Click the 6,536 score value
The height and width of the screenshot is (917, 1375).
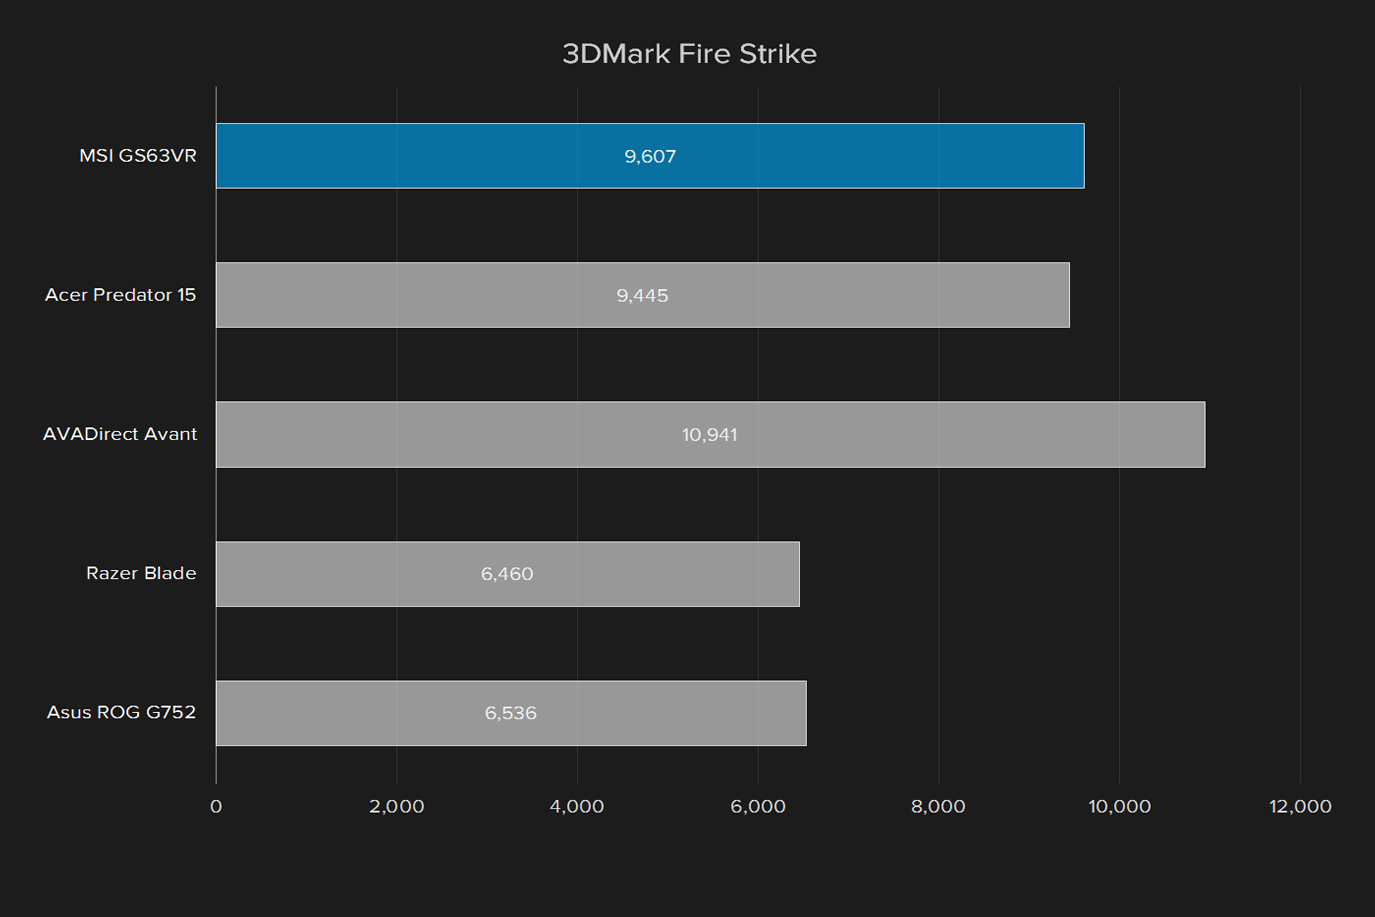click(x=511, y=713)
